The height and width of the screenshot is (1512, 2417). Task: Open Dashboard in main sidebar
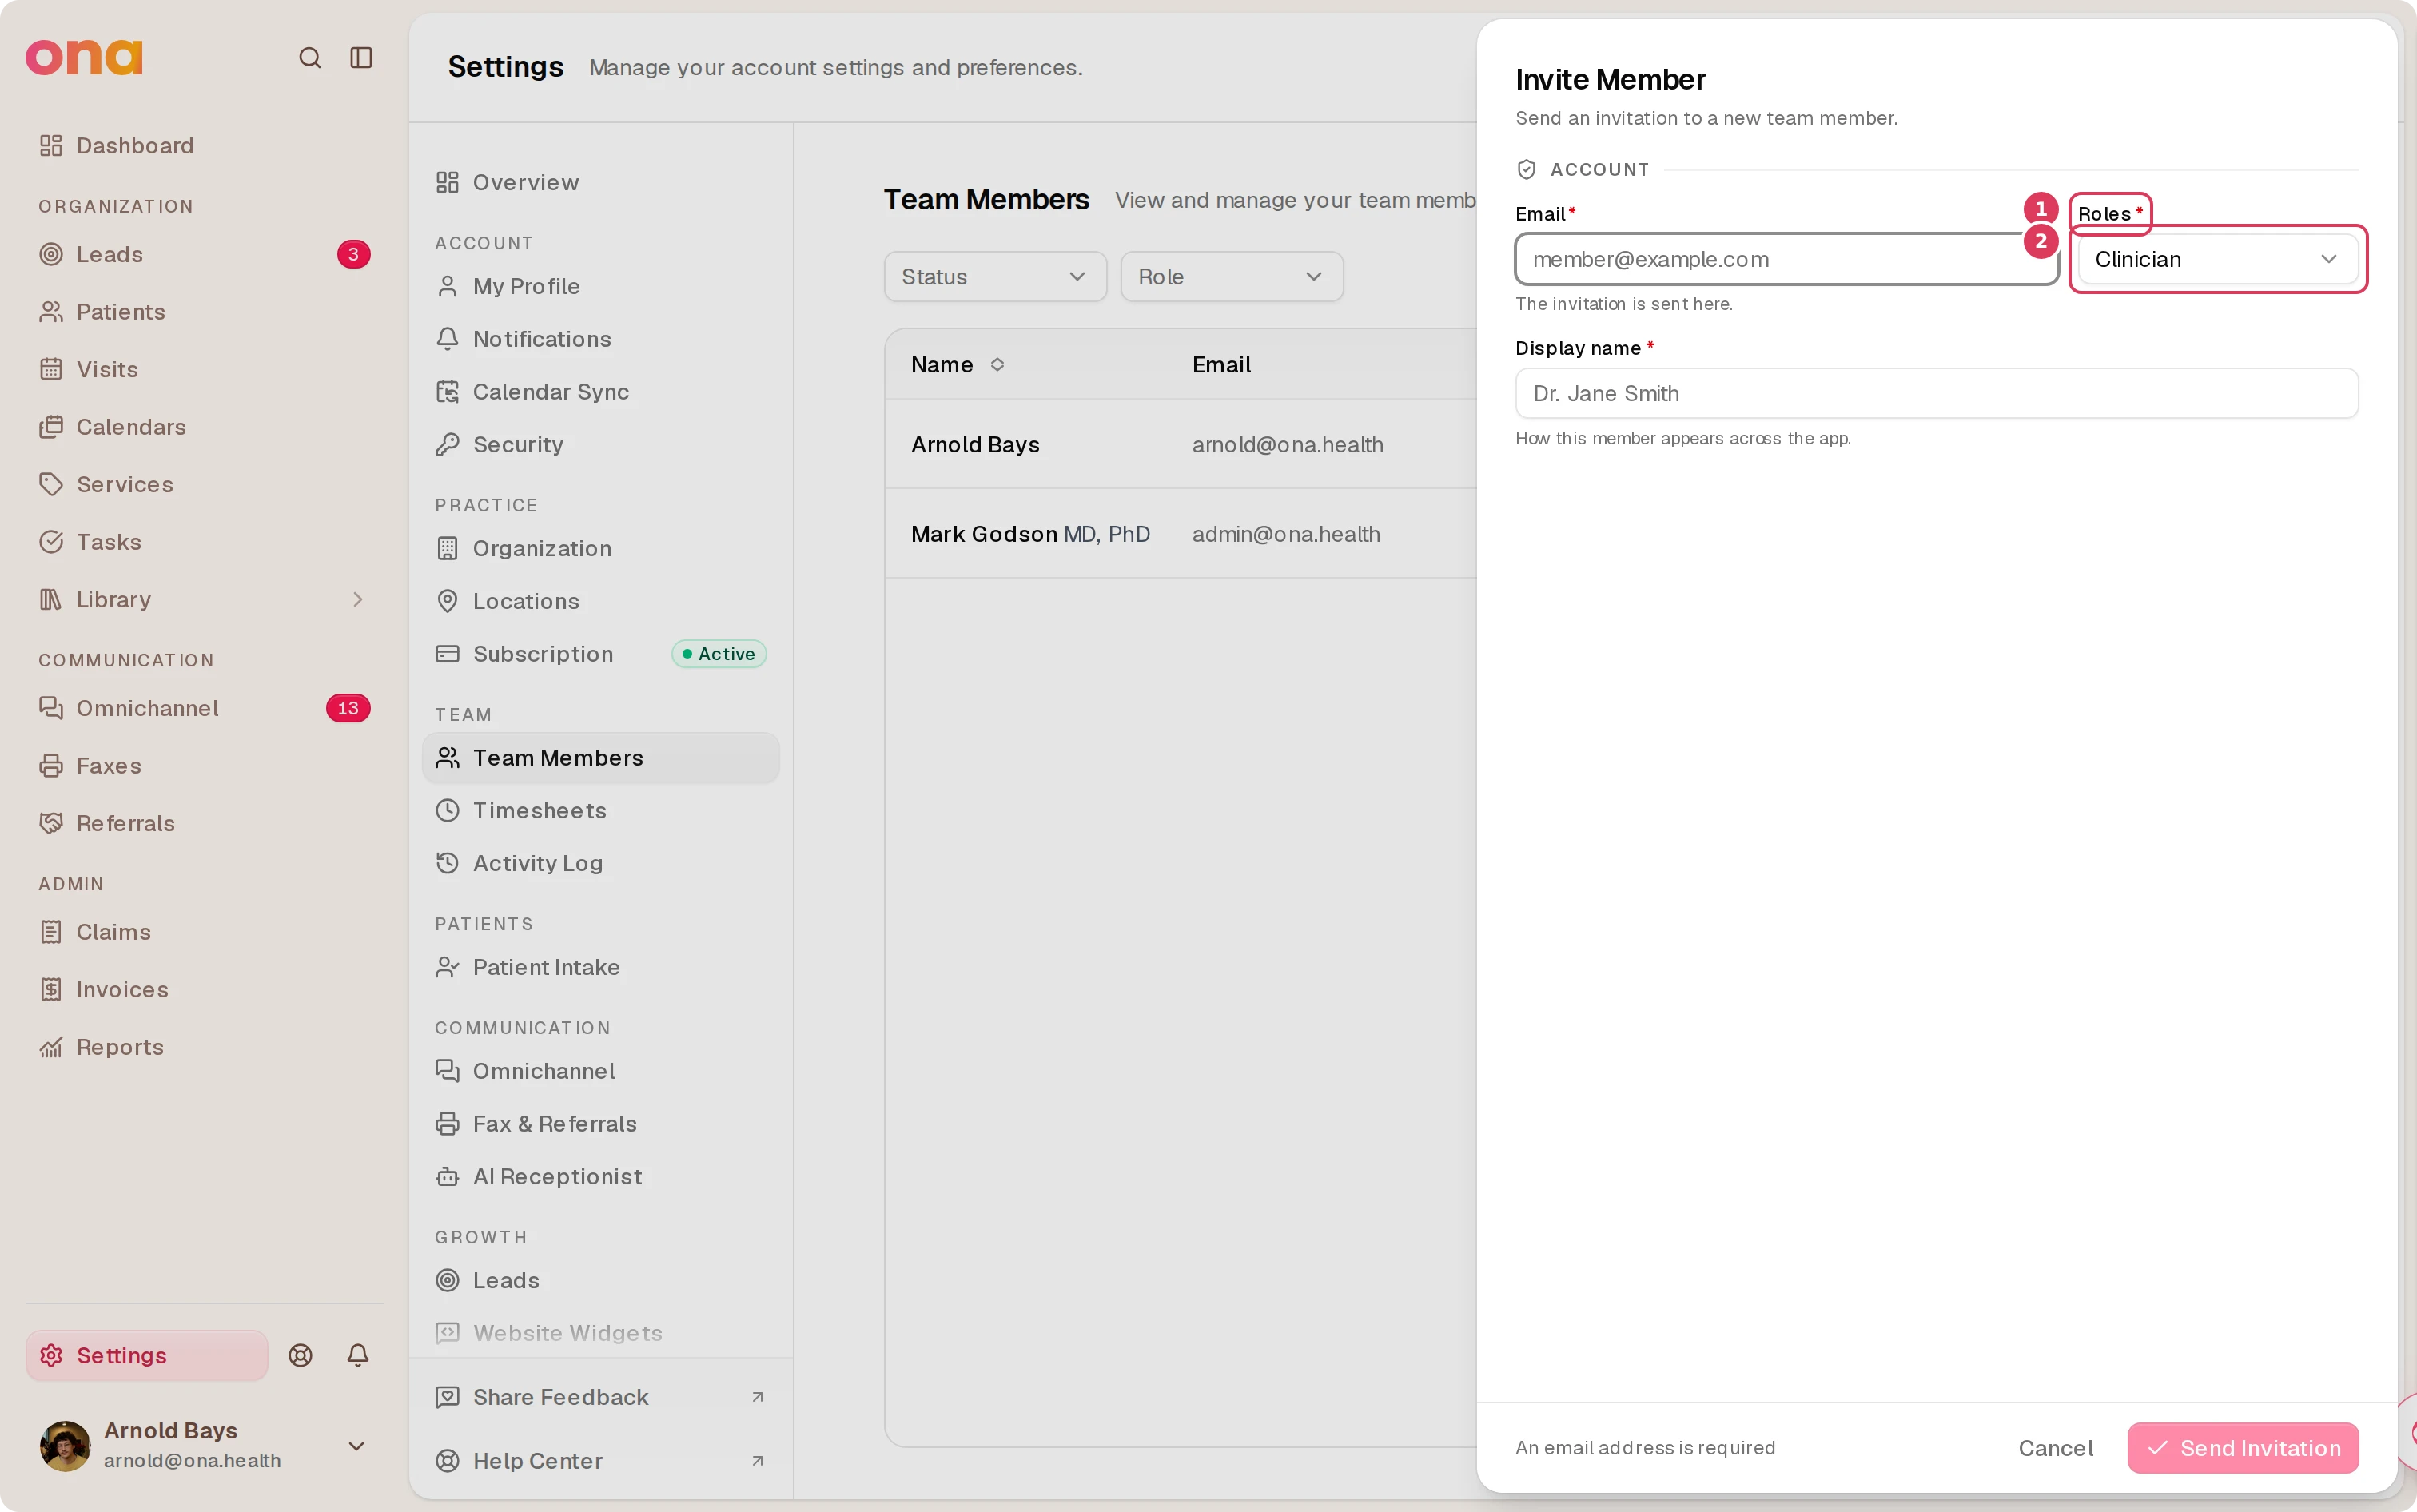pos(204,146)
